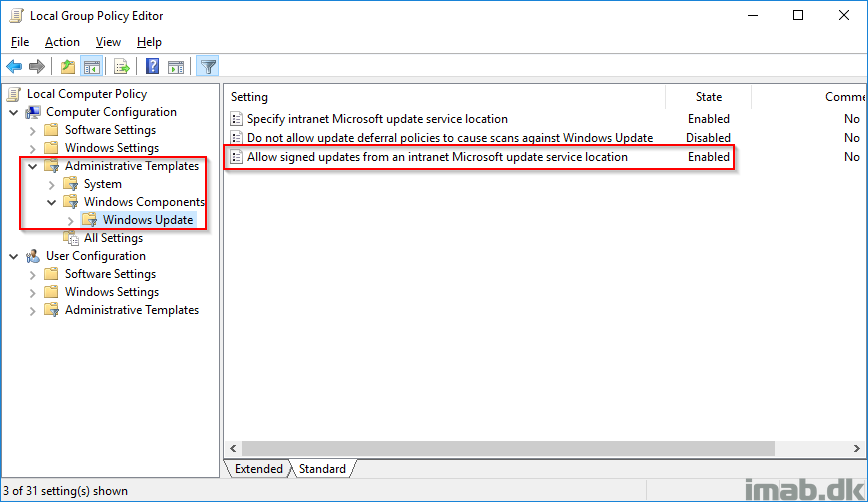Open the Action menu
Screen dimensions: 868x502
(62, 42)
